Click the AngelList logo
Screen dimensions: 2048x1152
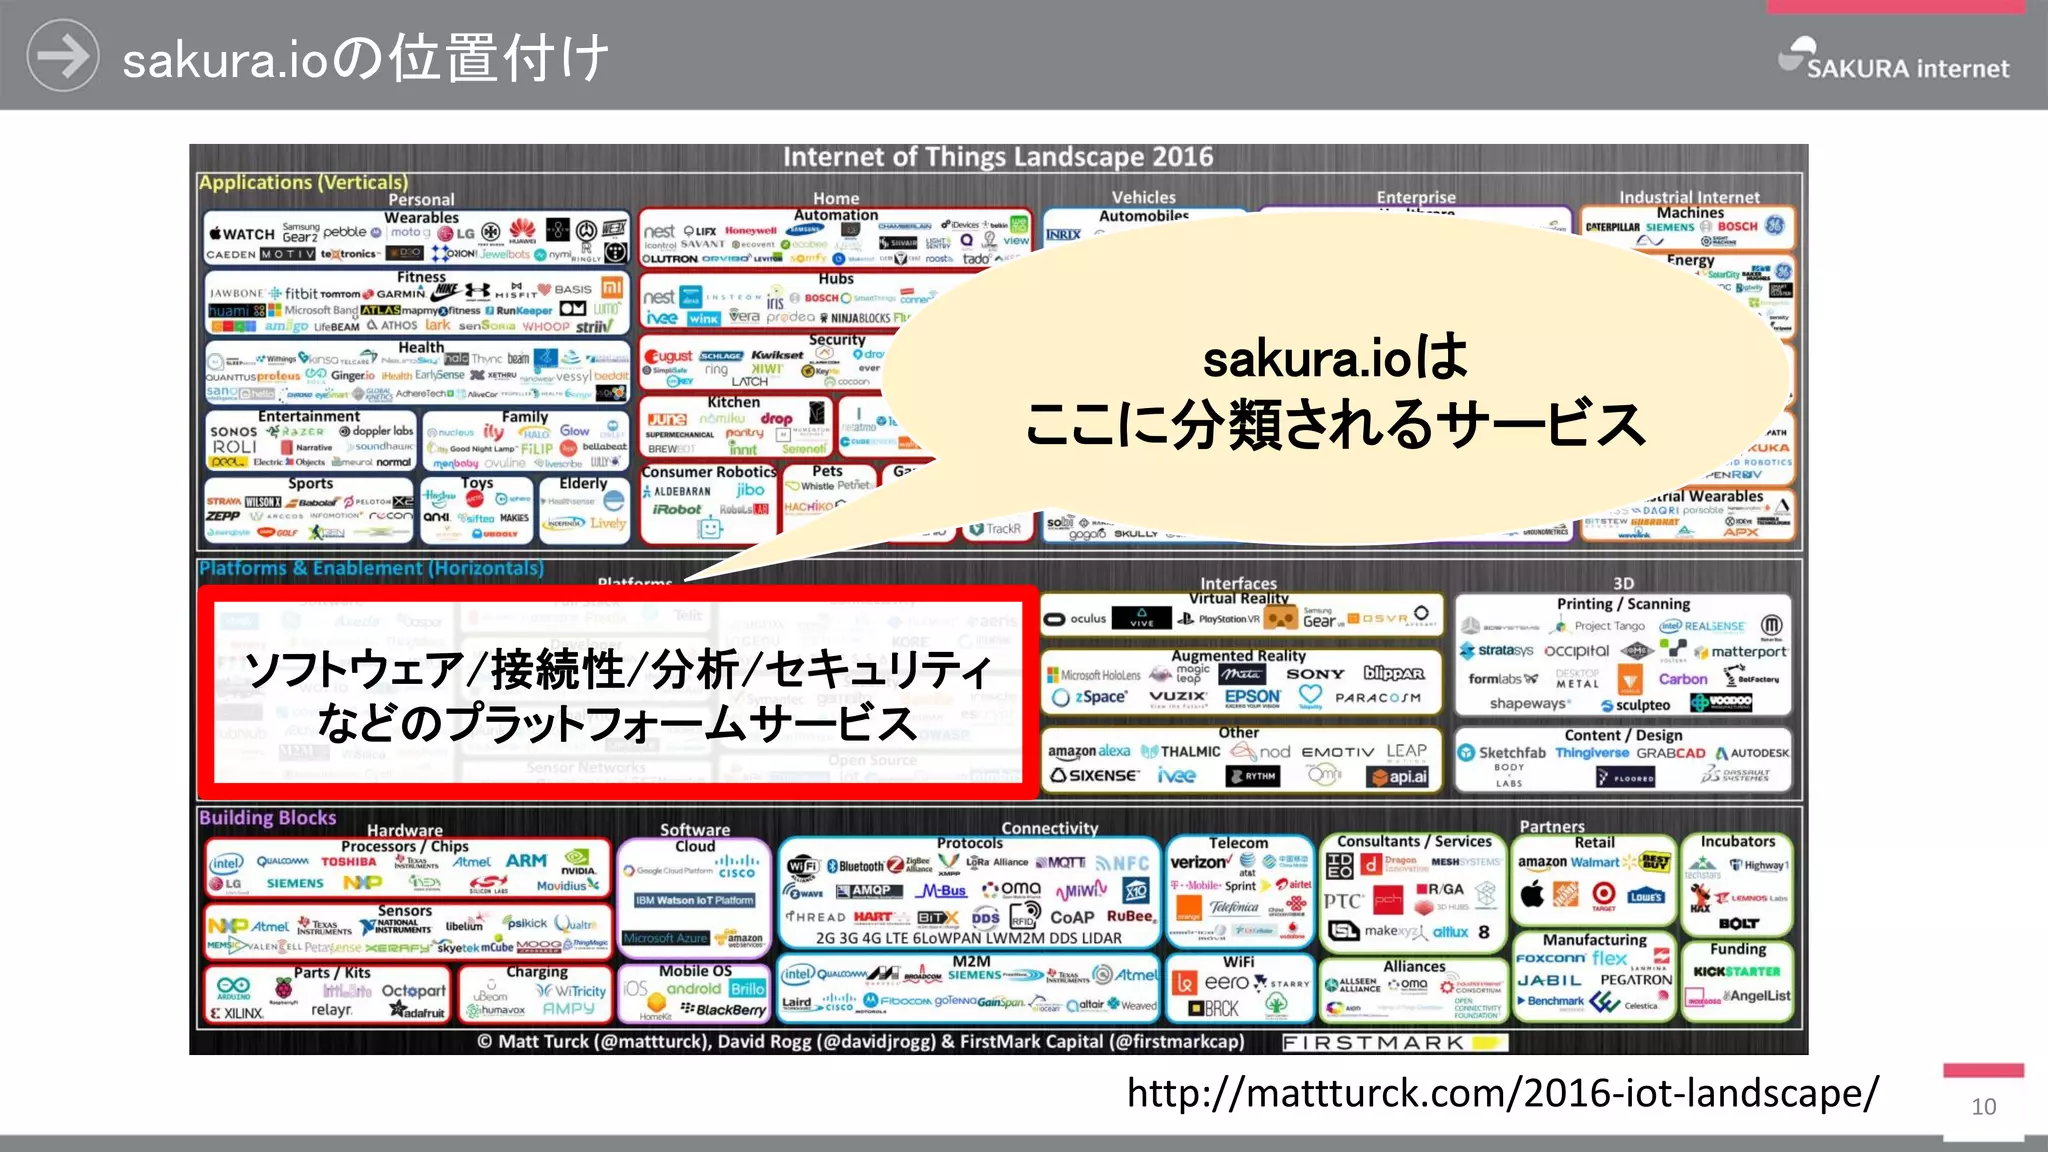(1755, 995)
